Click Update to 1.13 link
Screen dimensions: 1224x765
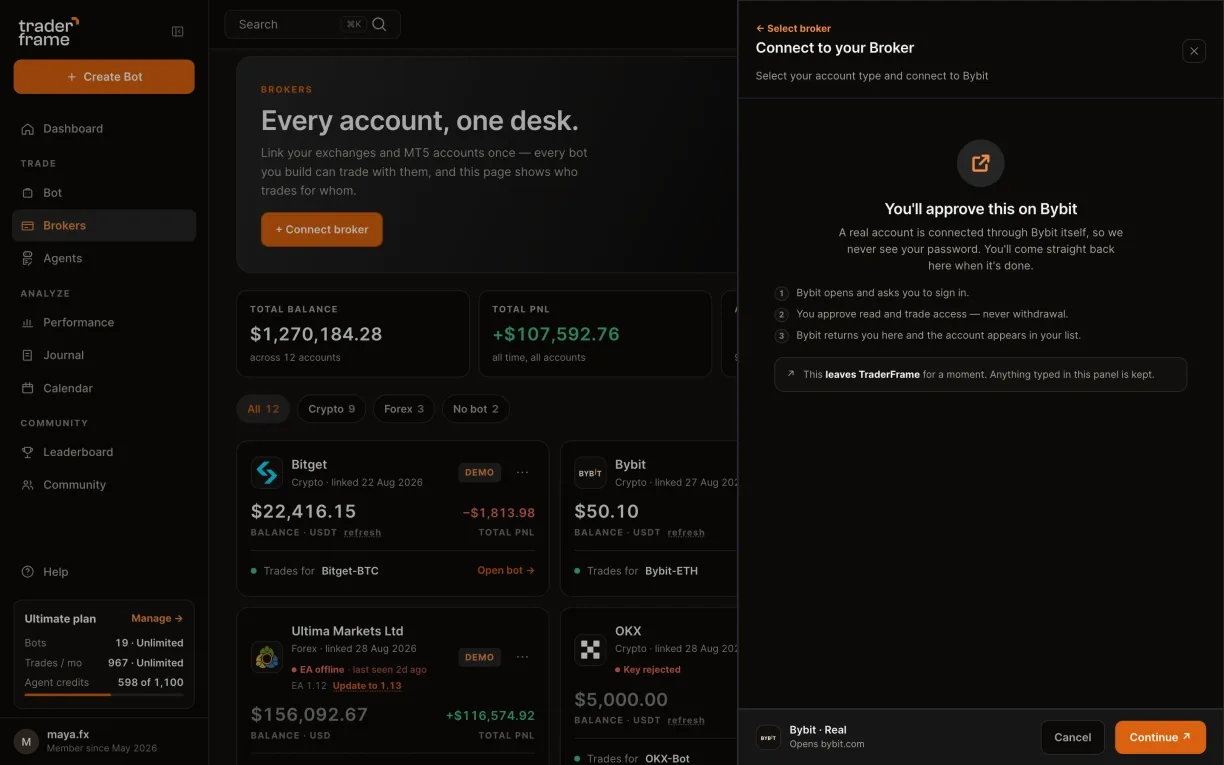click(x=367, y=686)
